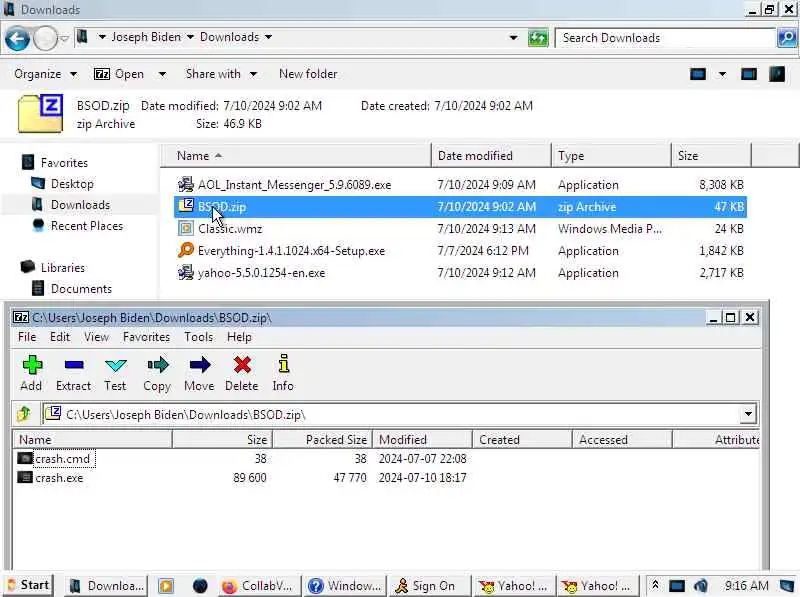Switch to Sign On taskbar window
800x597 pixels.
pos(432,586)
